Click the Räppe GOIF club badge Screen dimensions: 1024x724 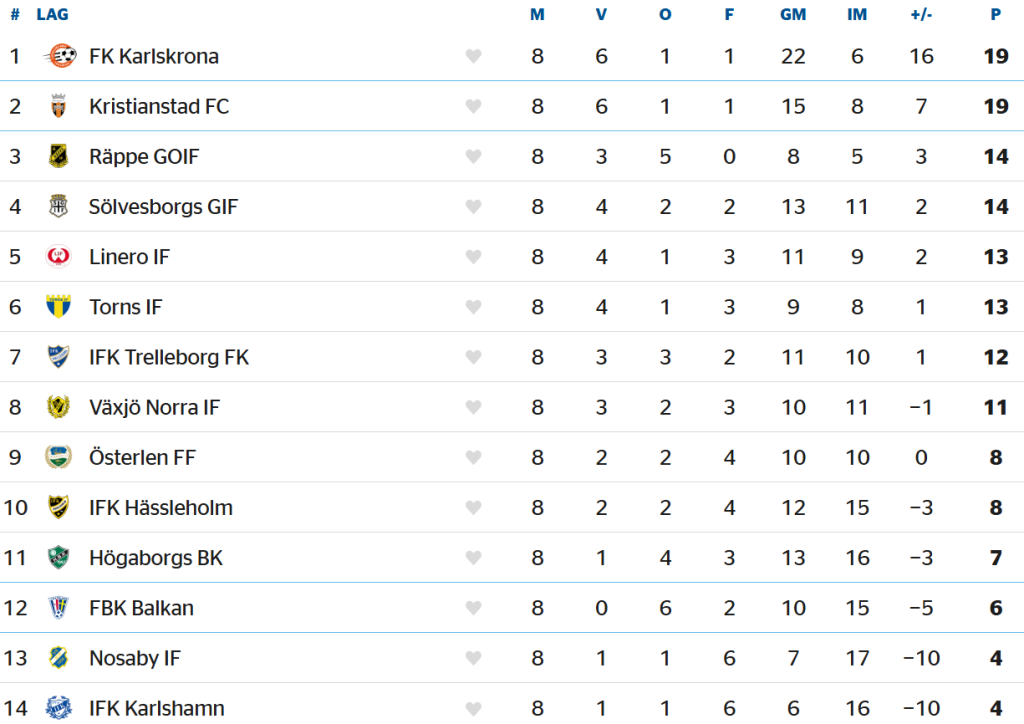(59, 156)
